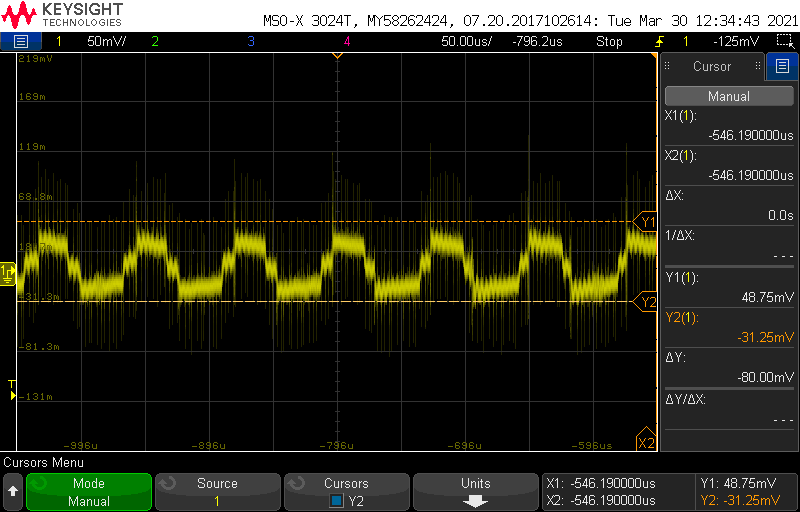
Task: Toggle the Y2 cursor checkbox
Action: 336,501
